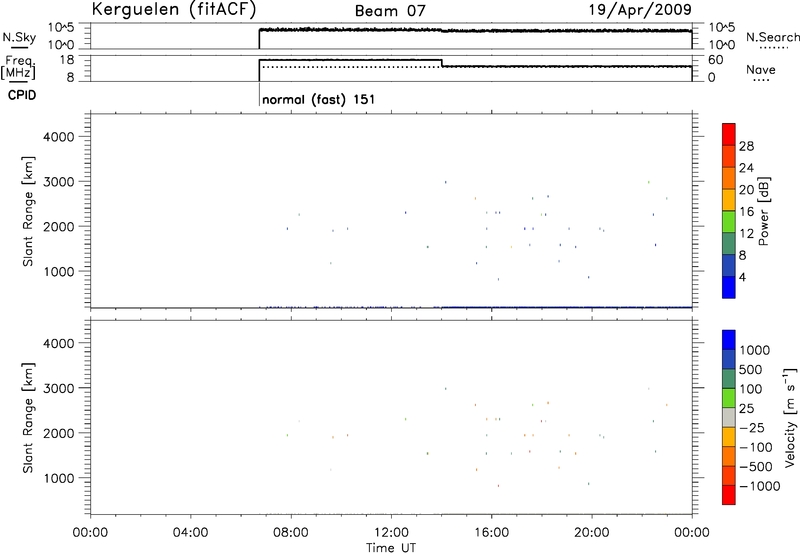
Task: Click the light green 12–16 dB power segment
Action: [729, 221]
